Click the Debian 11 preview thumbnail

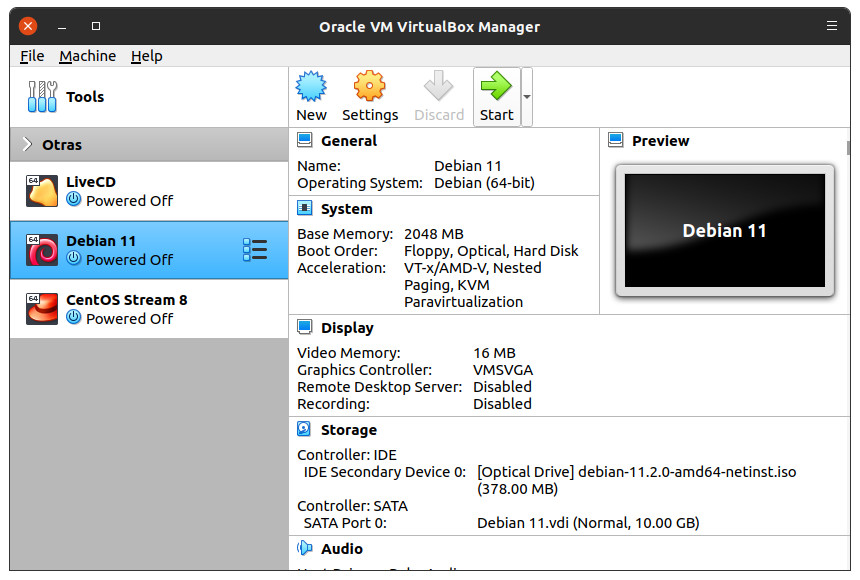[724, 231]
